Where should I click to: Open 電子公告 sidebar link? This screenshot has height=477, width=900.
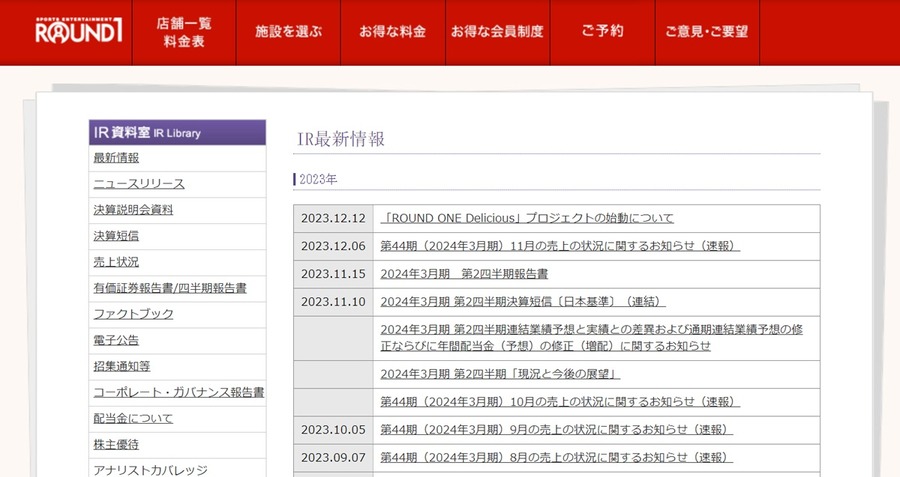click(116, 340)
